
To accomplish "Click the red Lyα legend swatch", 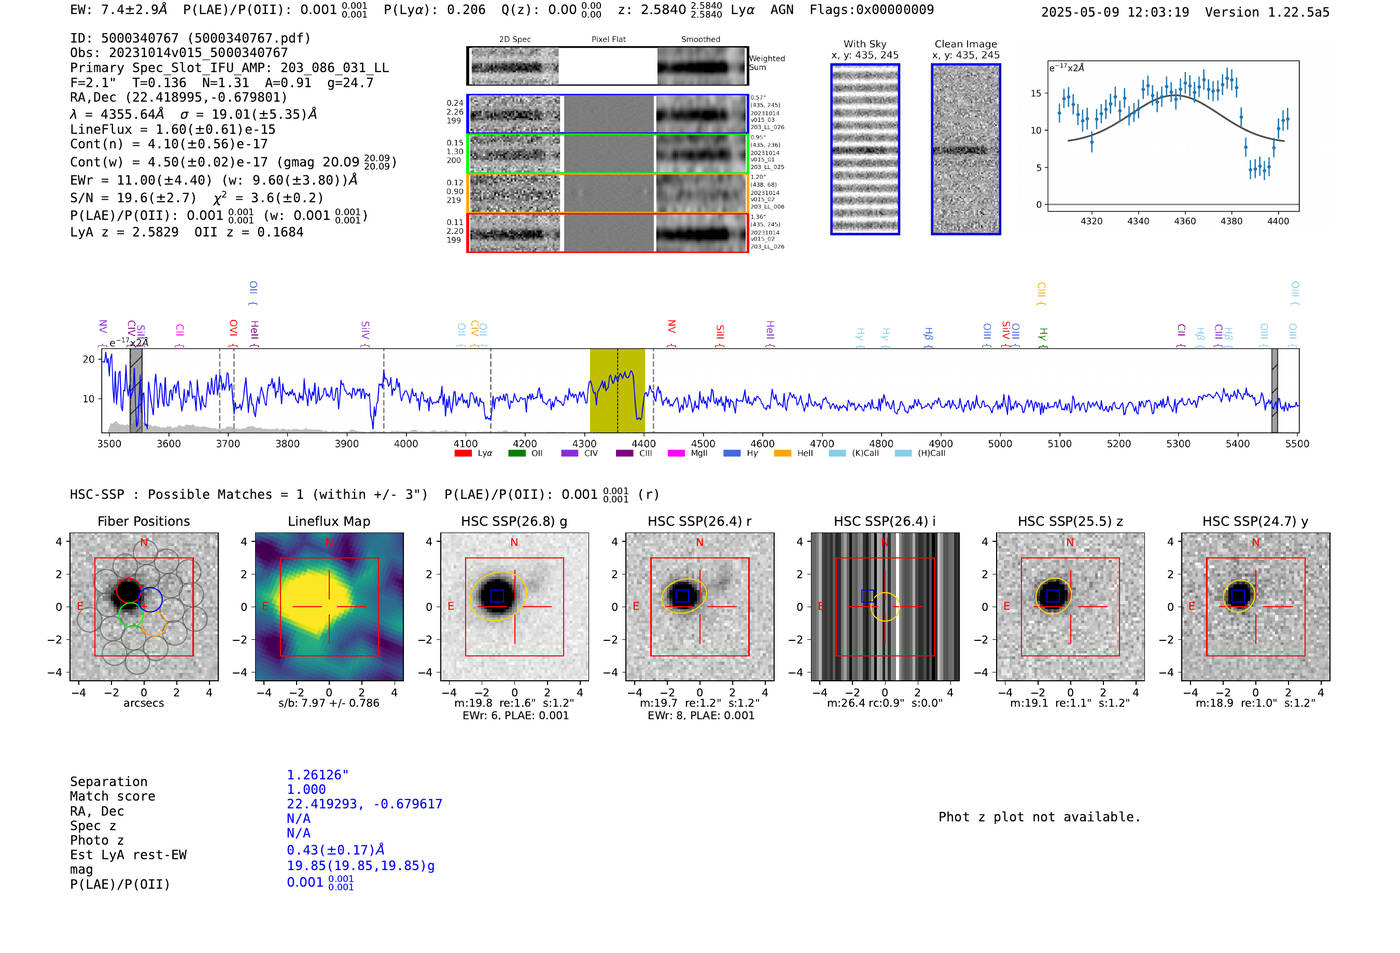I will click(463, 453).
